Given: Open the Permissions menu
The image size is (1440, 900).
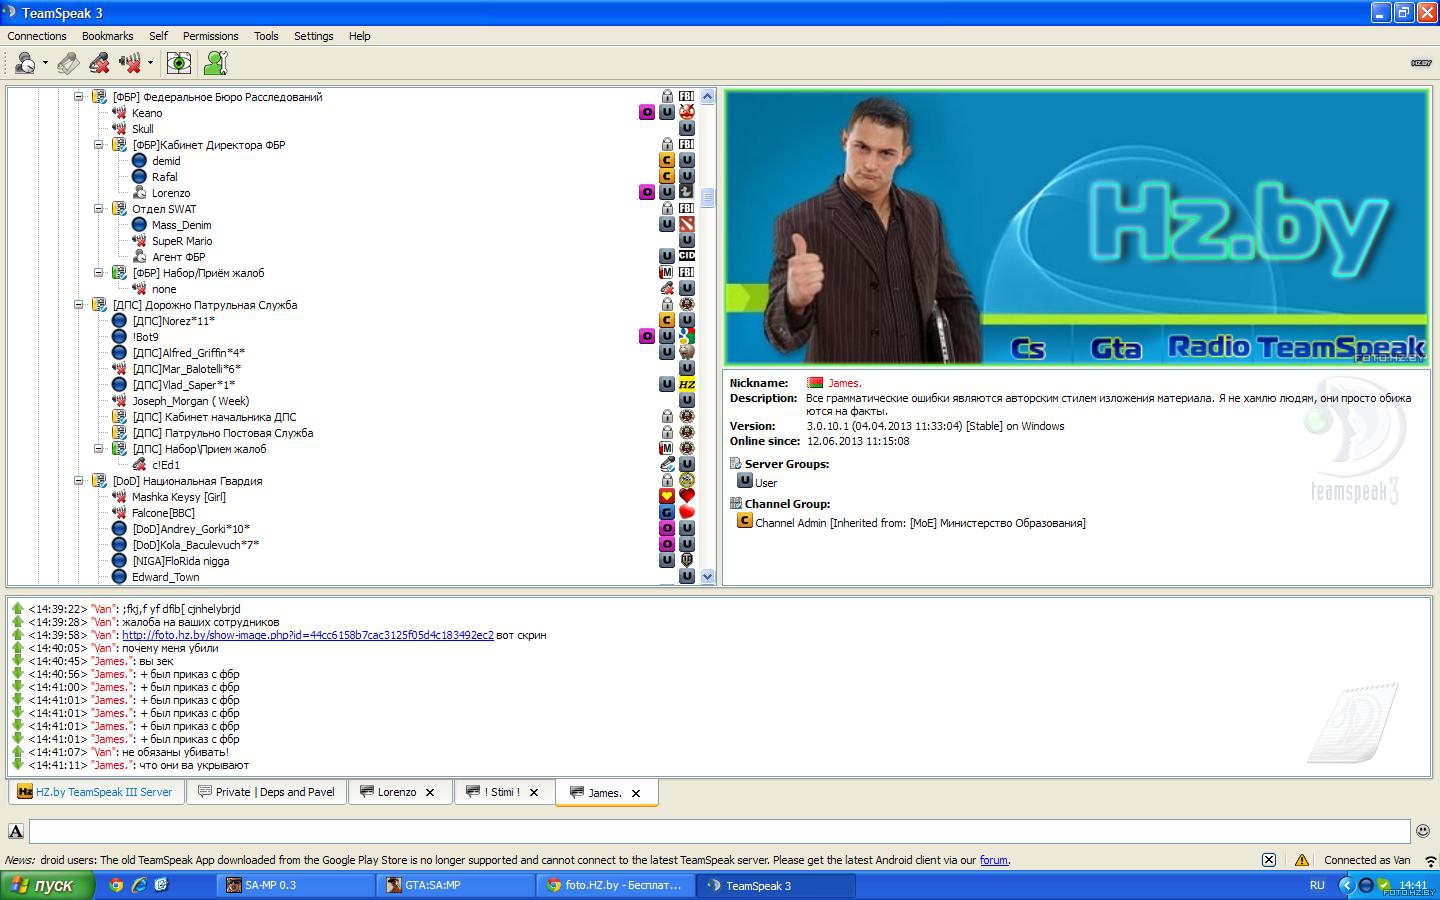Looking at the screenshot, I should [x=210, y=36].
